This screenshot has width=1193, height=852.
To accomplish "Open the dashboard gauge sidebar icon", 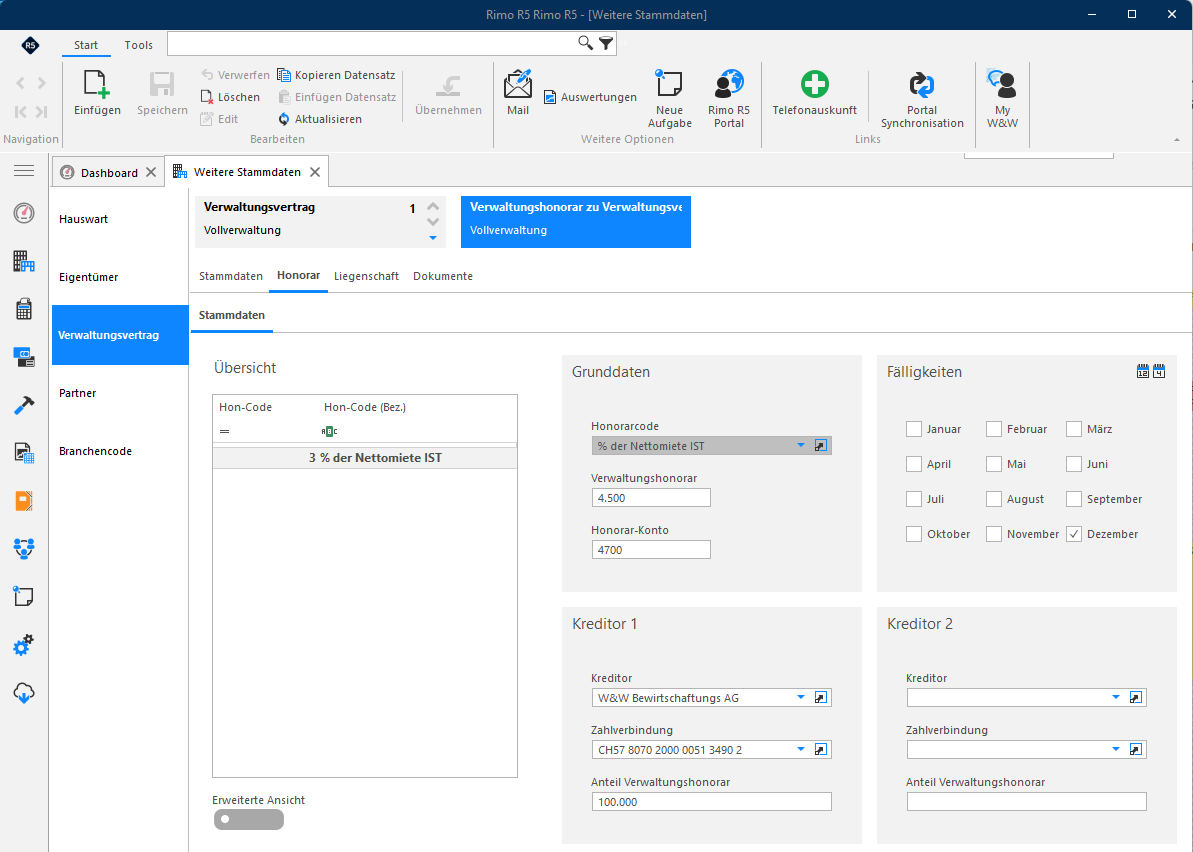I will coord(24,213).
